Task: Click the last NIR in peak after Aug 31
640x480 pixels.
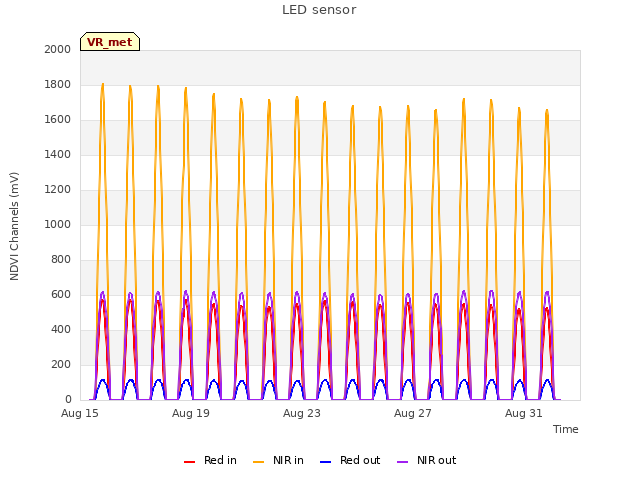Action: tap(547, 110)
